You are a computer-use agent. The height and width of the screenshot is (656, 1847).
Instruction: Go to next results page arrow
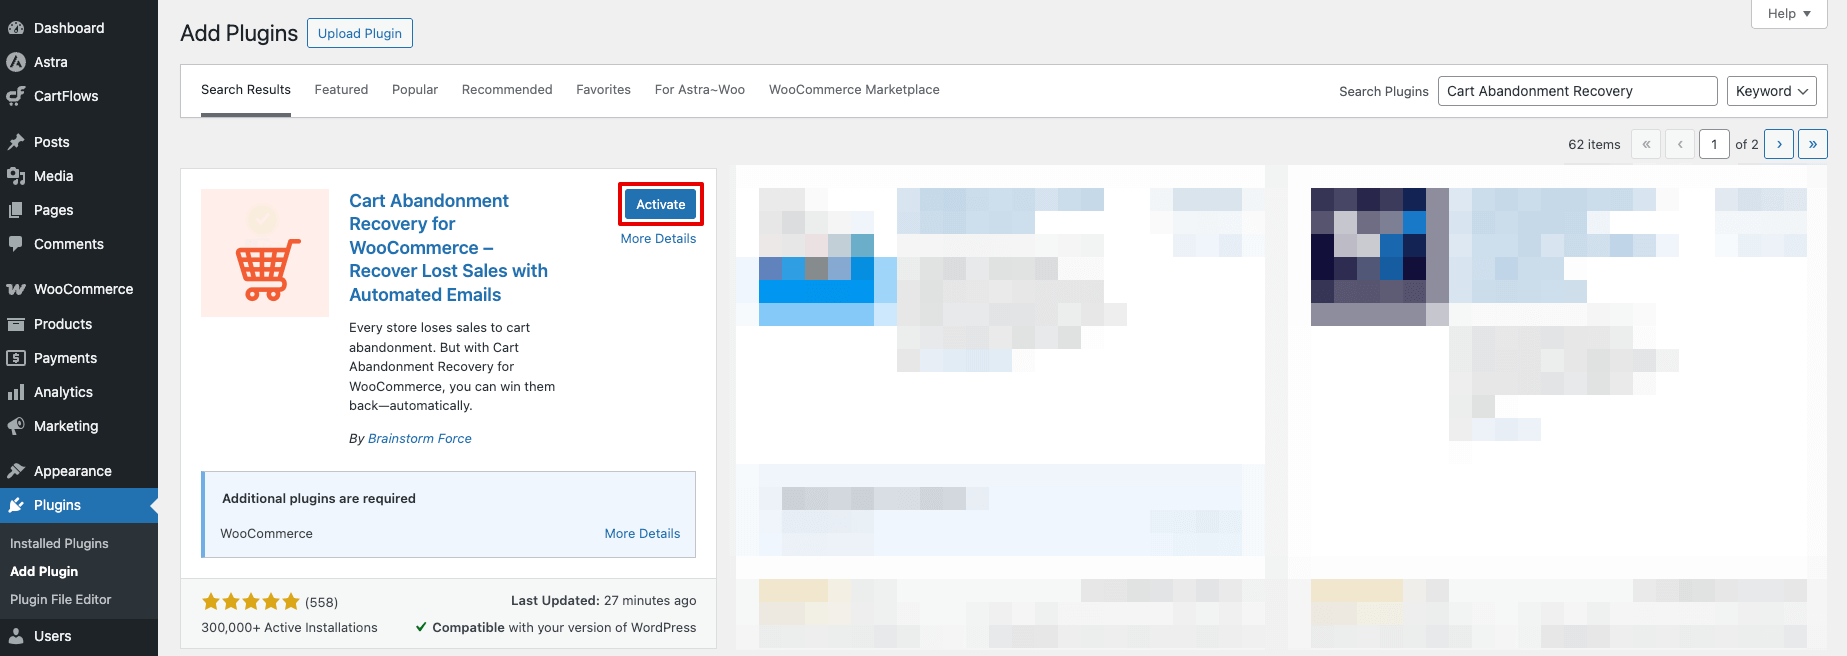pyautogui.click(x=1779, y=144)
